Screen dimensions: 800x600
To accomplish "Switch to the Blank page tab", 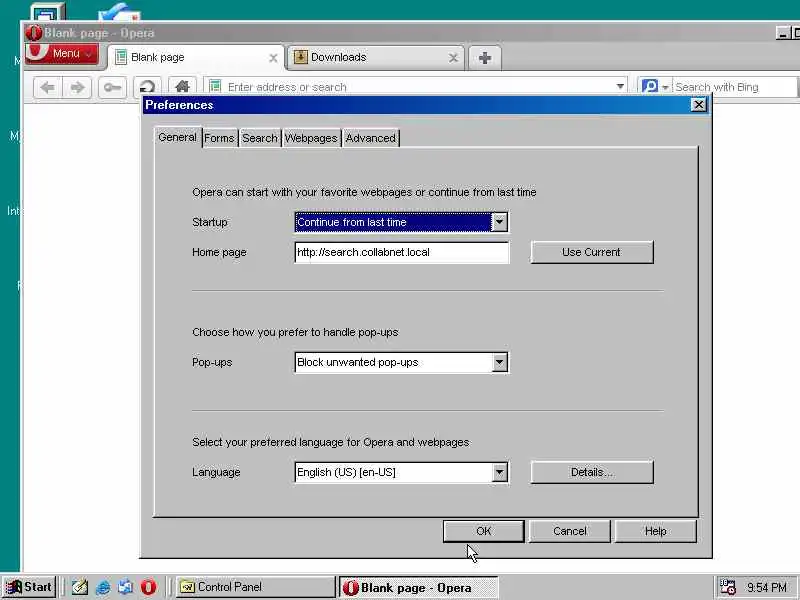I will pyautogui.click(x=196, y=57).
